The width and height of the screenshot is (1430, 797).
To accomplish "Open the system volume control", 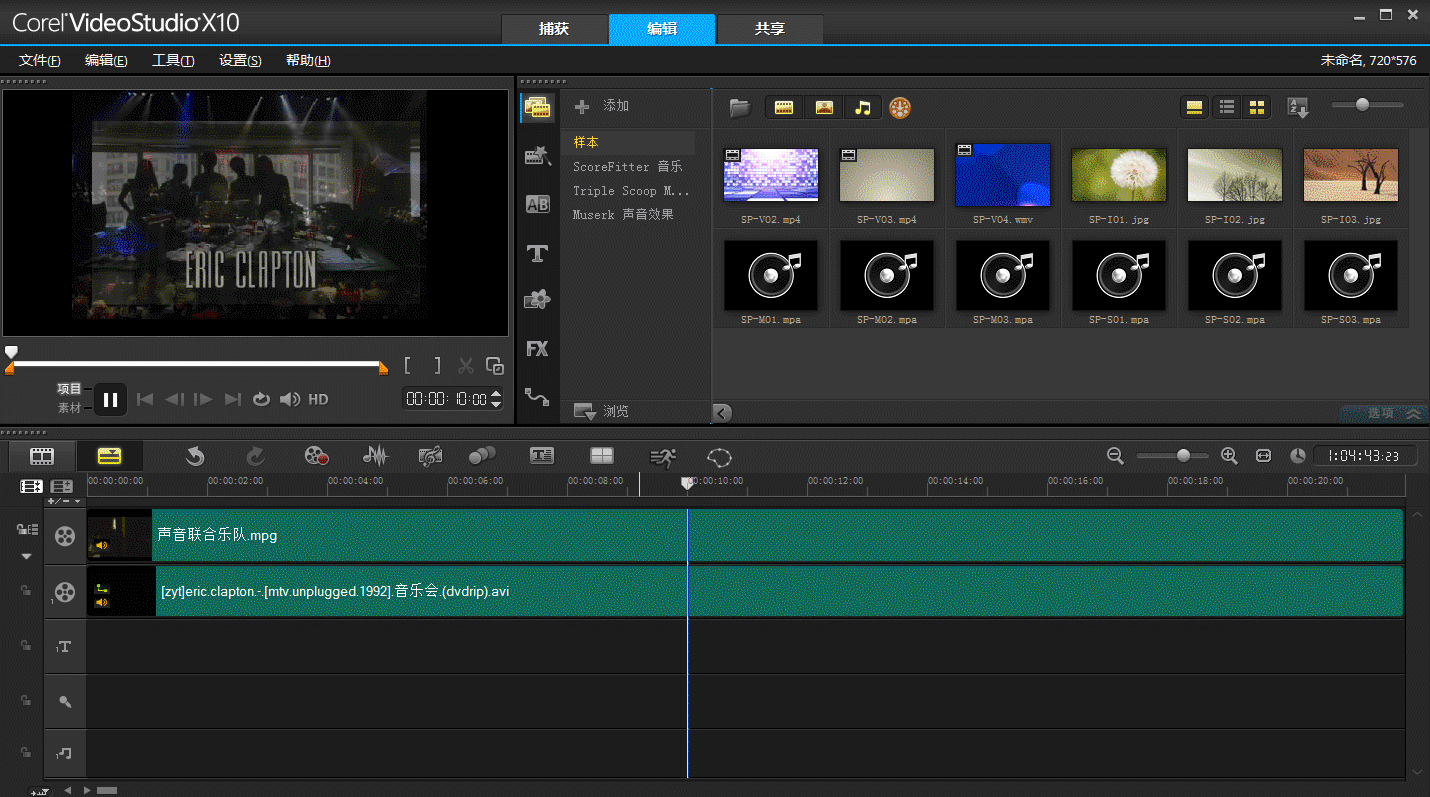I will tap(290, 399).
